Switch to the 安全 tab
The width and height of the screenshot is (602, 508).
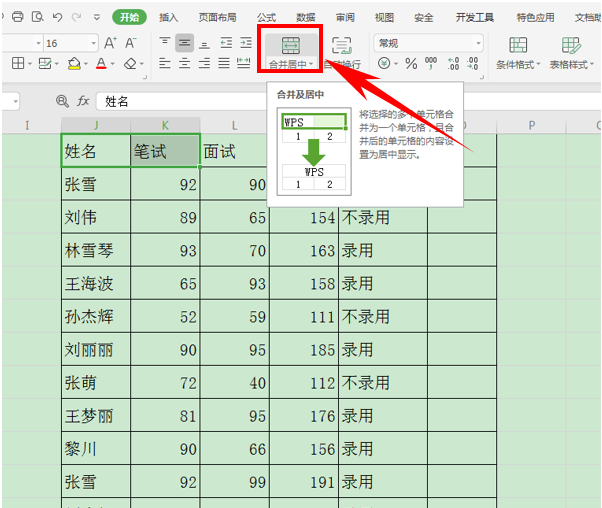pyautogui.click(x=423, y=17)
